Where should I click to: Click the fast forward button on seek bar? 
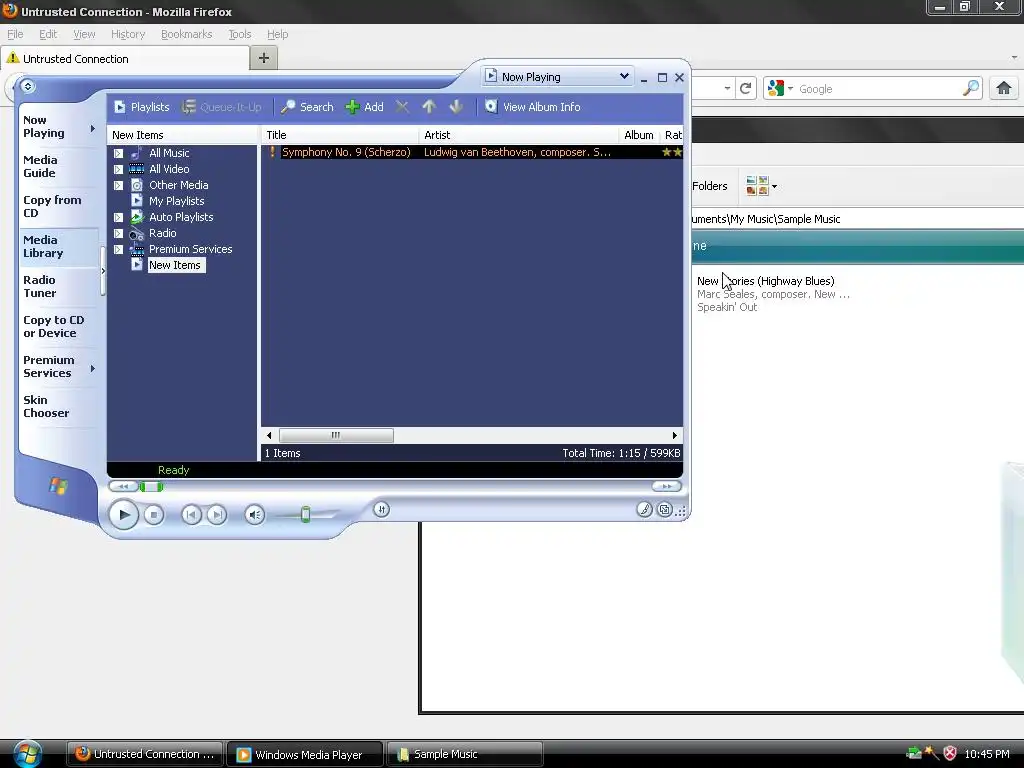click(x=666, y=486)
